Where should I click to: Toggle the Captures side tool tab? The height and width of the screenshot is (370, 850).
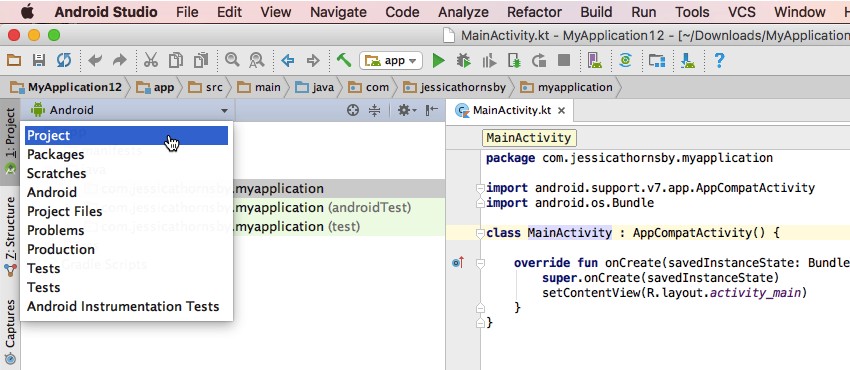point(10,331)
